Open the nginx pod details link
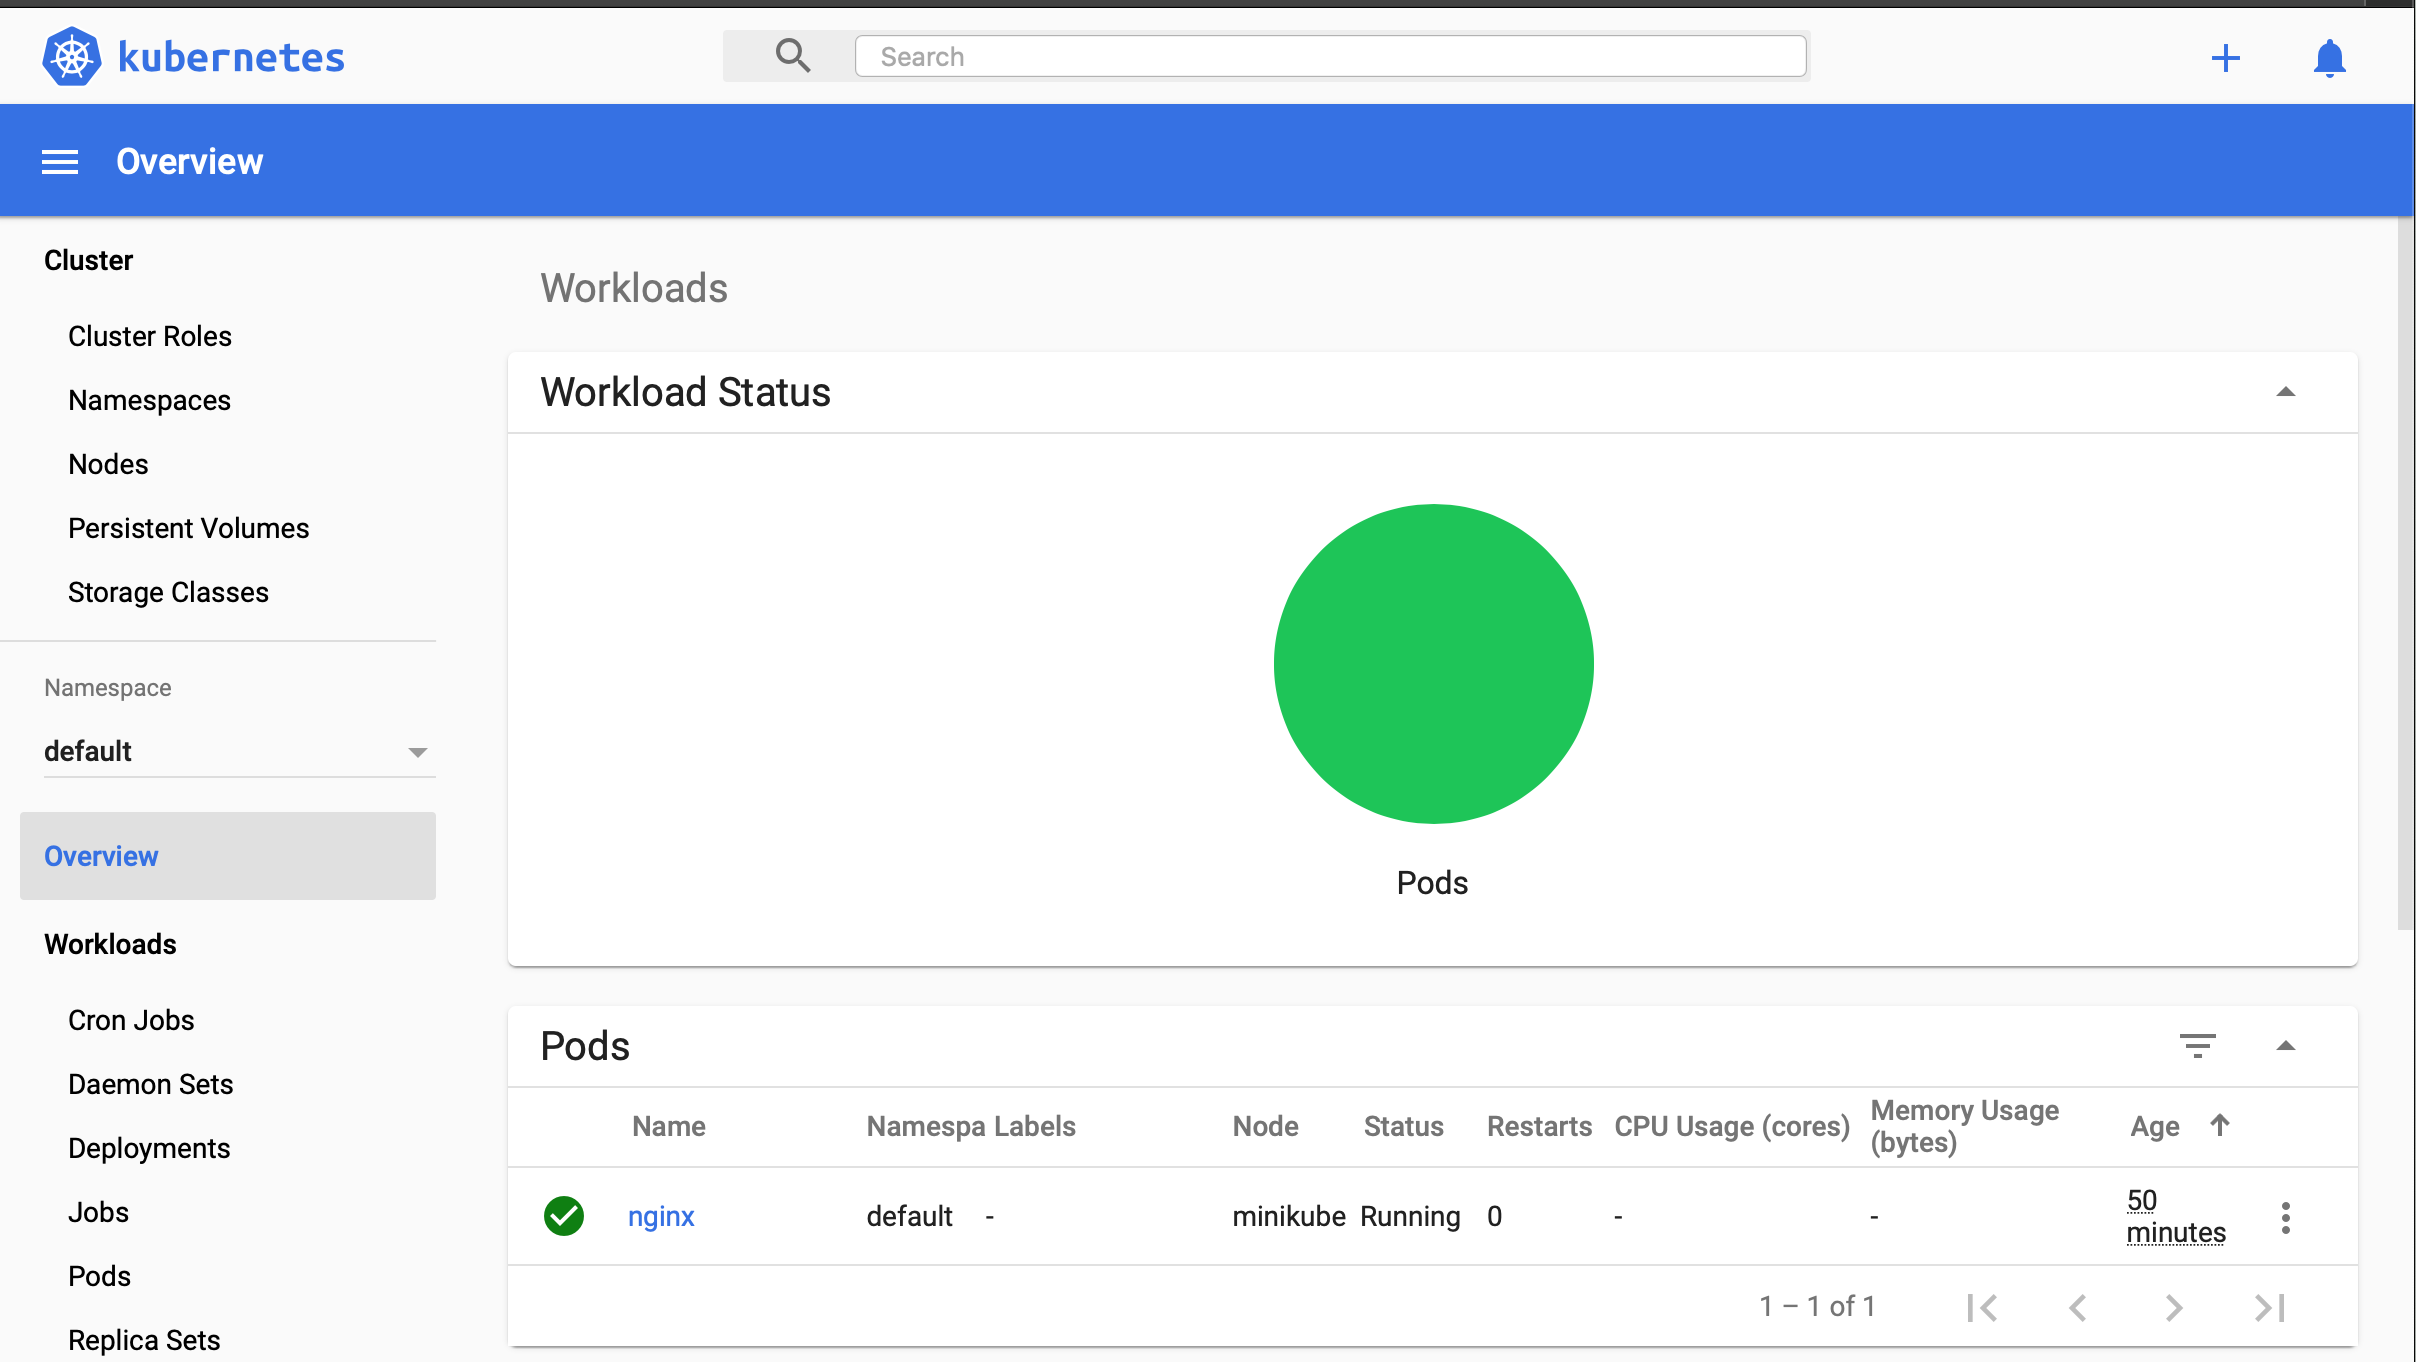2416x1362 pixels. click(660, 1216)
